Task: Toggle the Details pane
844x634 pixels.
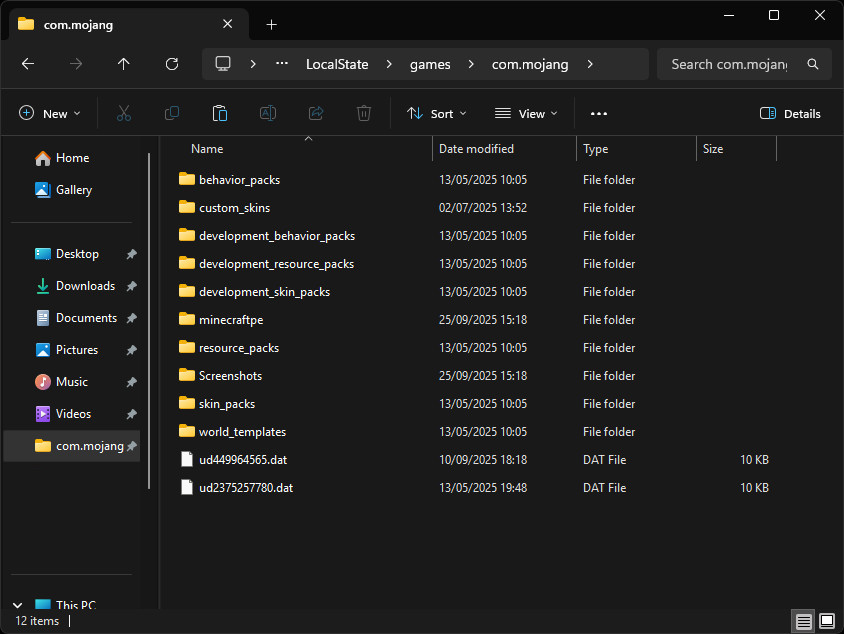Action: [x=790, y=114]
